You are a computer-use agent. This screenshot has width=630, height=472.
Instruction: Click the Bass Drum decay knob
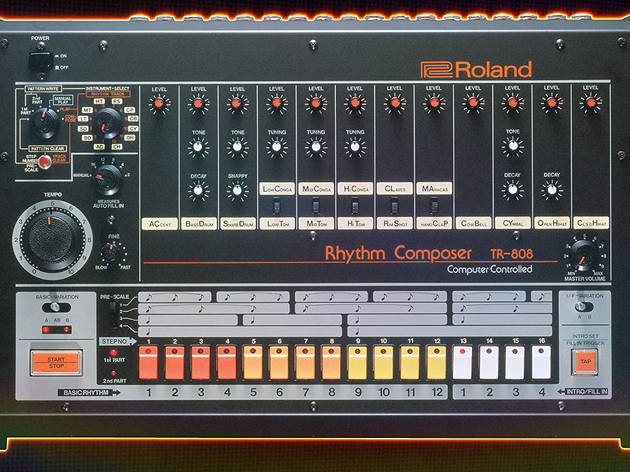[x=198, y=191]
